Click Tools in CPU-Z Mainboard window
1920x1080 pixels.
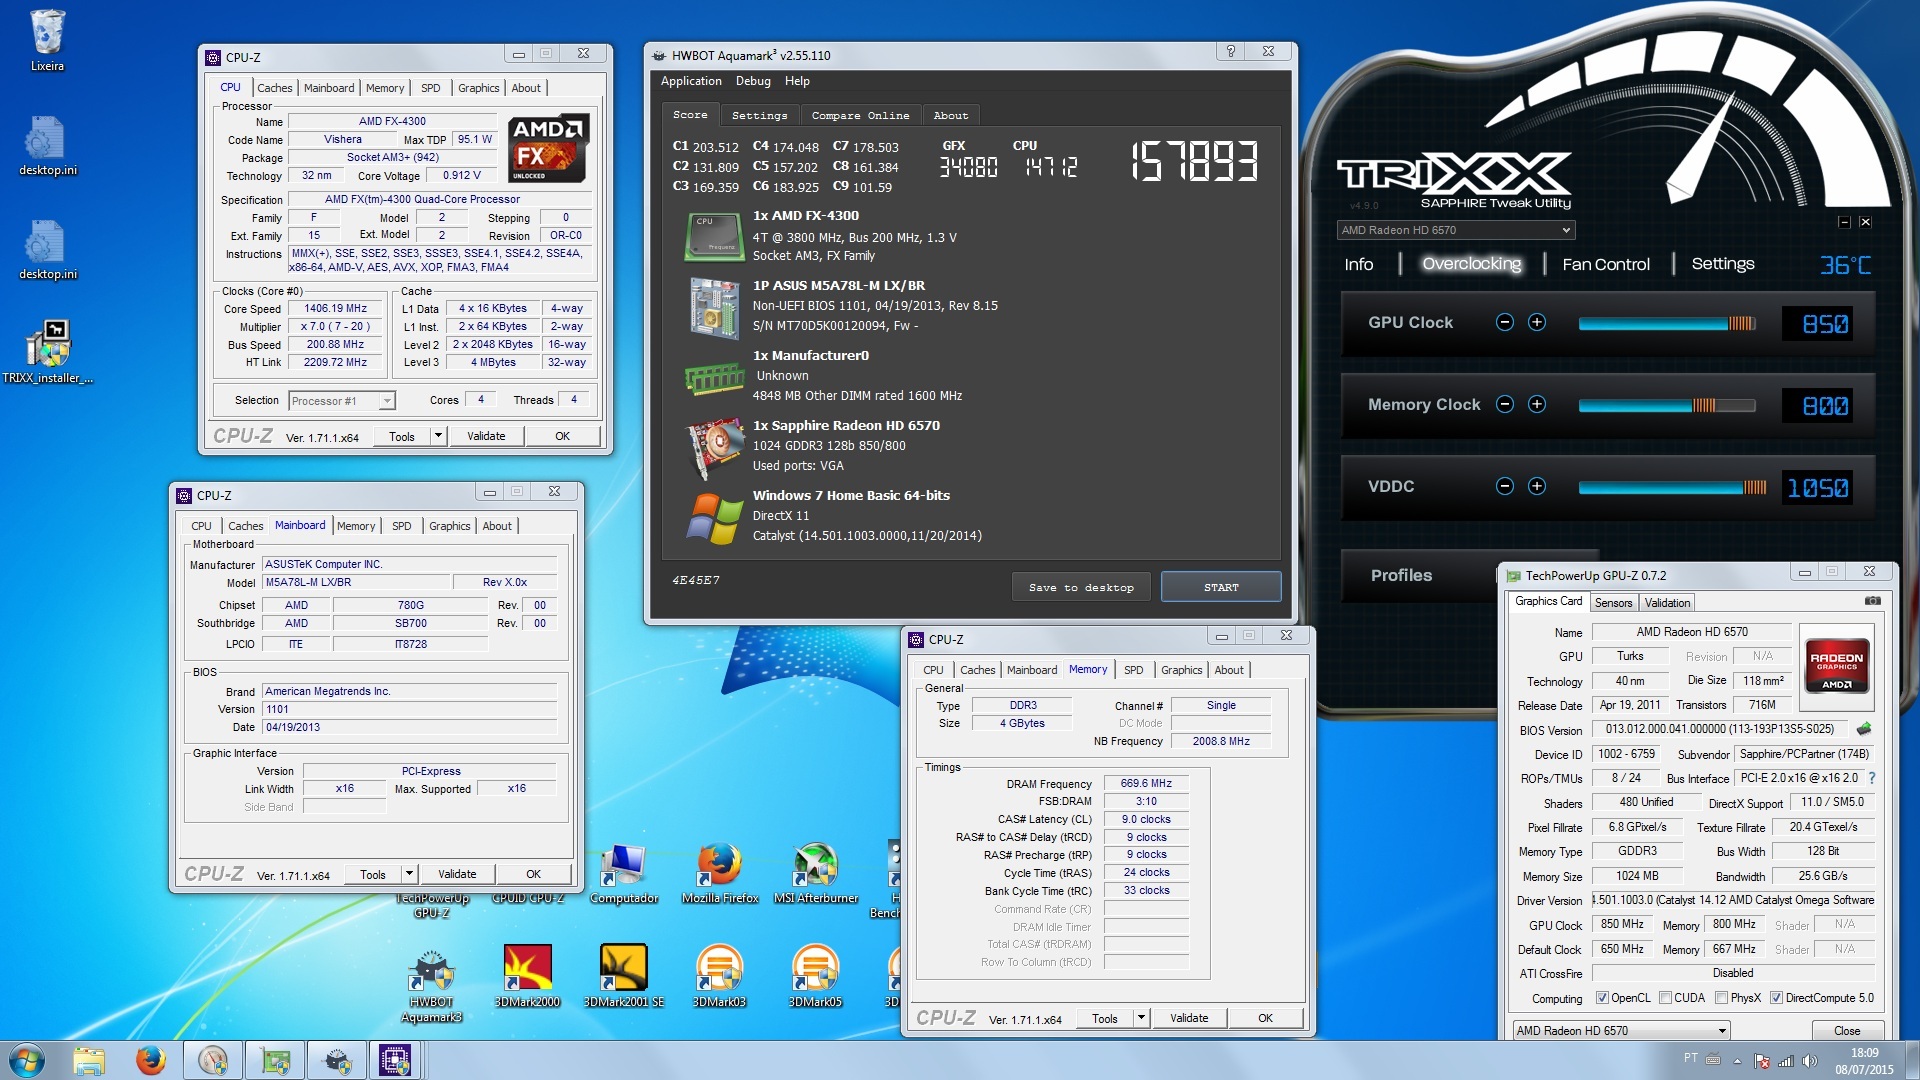[373, 874]
